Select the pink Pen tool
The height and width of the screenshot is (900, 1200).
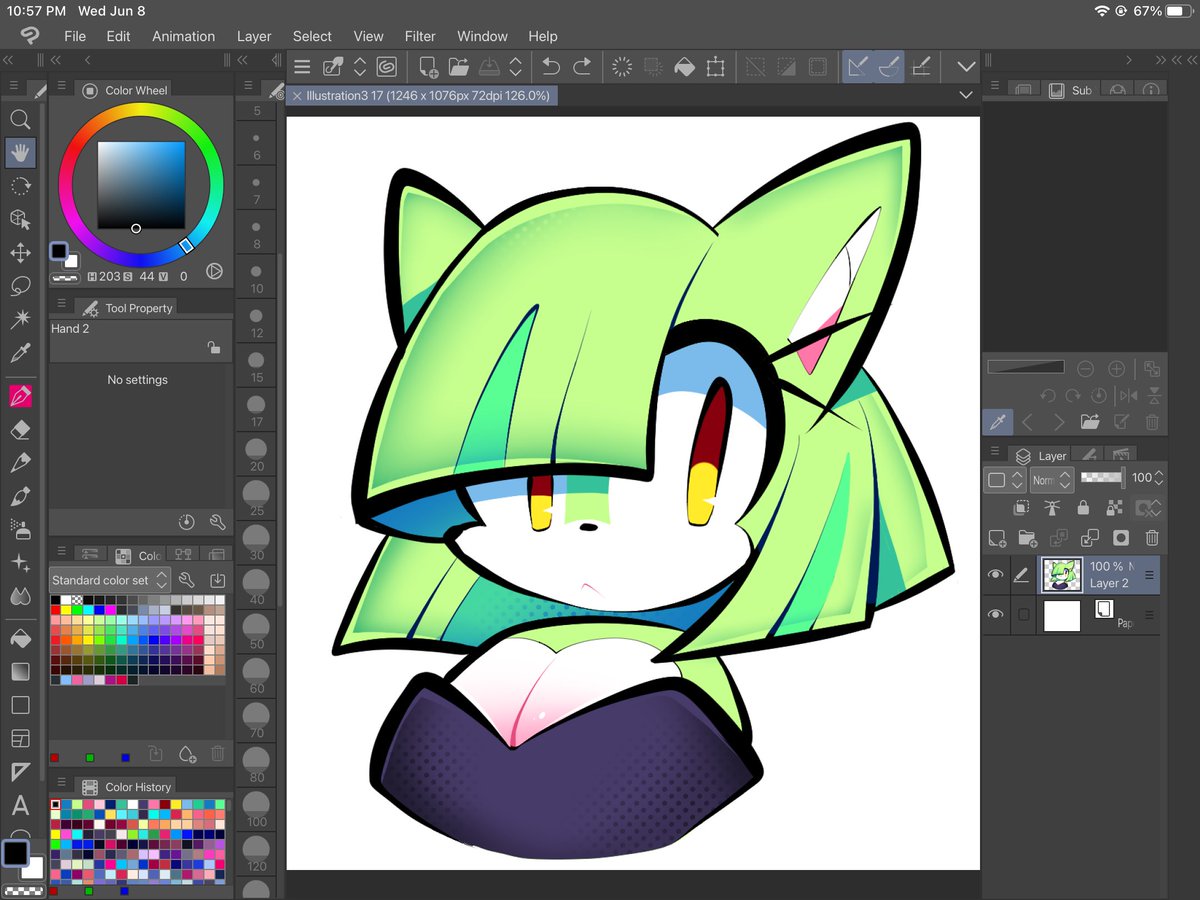point(20,396)
